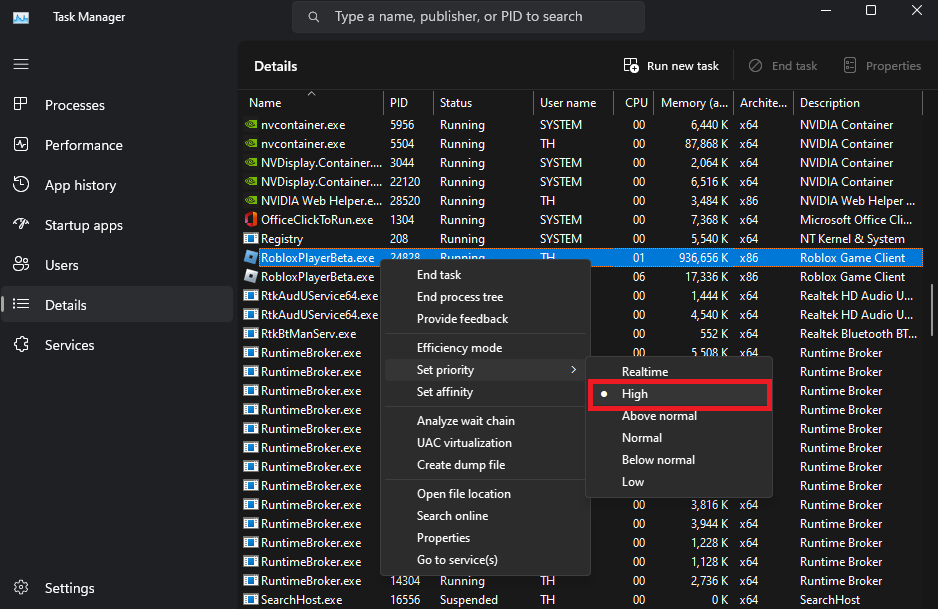Open the hamburger navigation menu icon
938x609 pixels.
[x=21, y=64]
